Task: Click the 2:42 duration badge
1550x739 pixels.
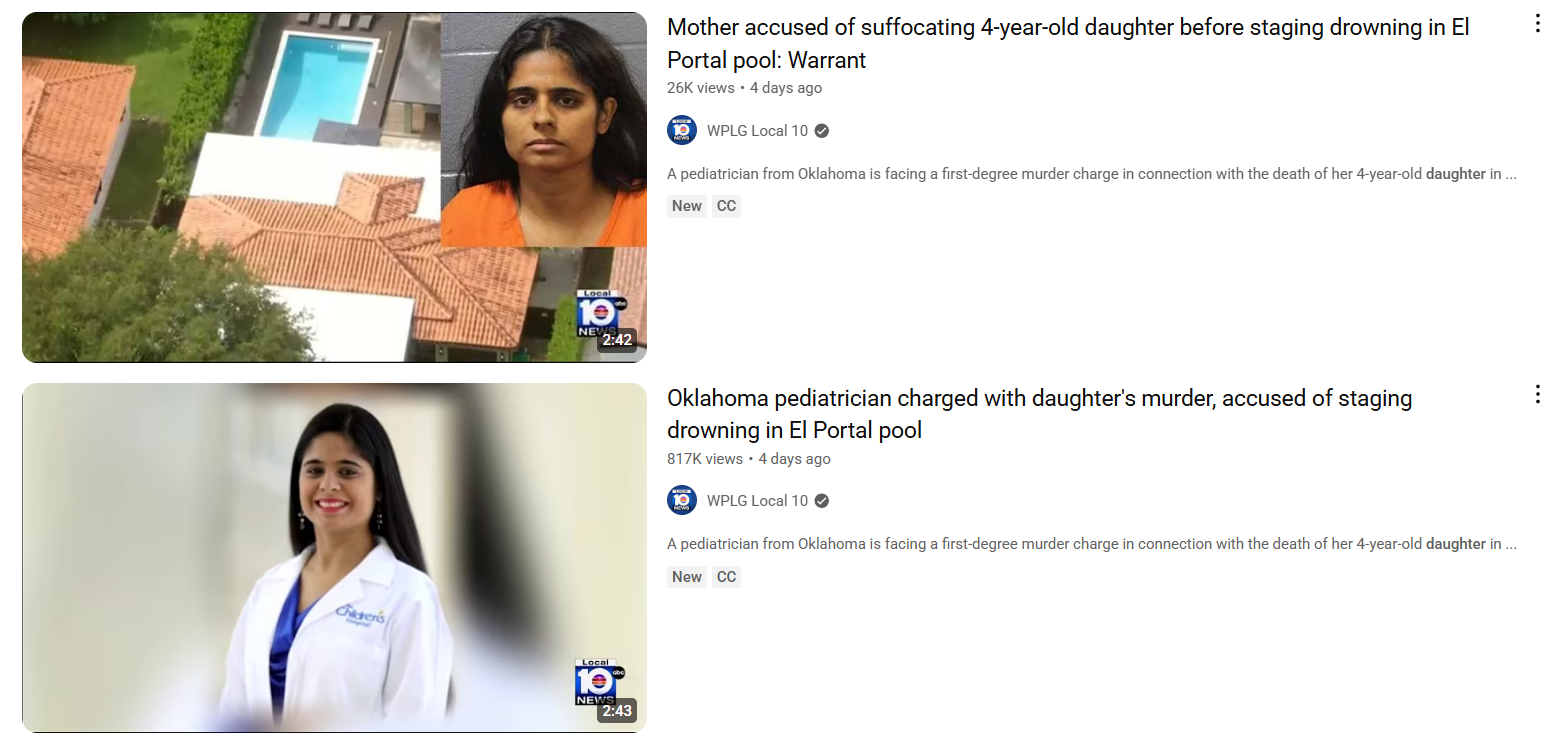Action: (617, 340)
